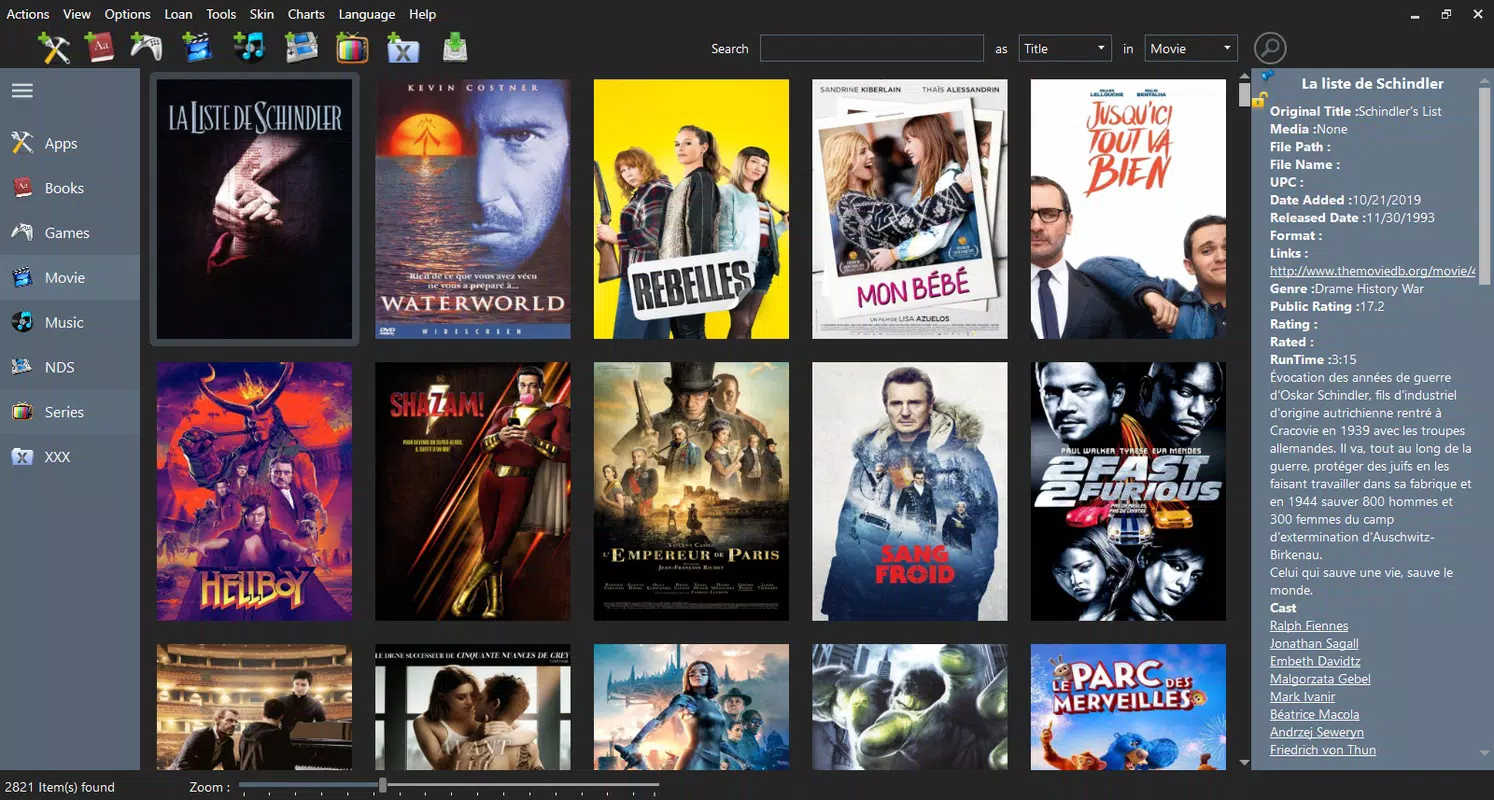Open the View menu
1494x800 pixels.
point(77,14)
